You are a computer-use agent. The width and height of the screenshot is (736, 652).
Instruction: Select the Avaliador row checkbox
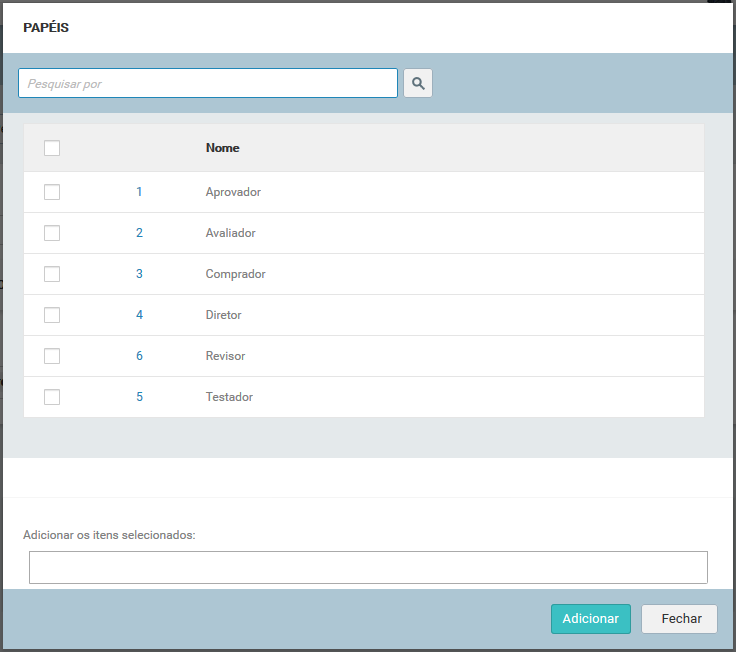52,233
